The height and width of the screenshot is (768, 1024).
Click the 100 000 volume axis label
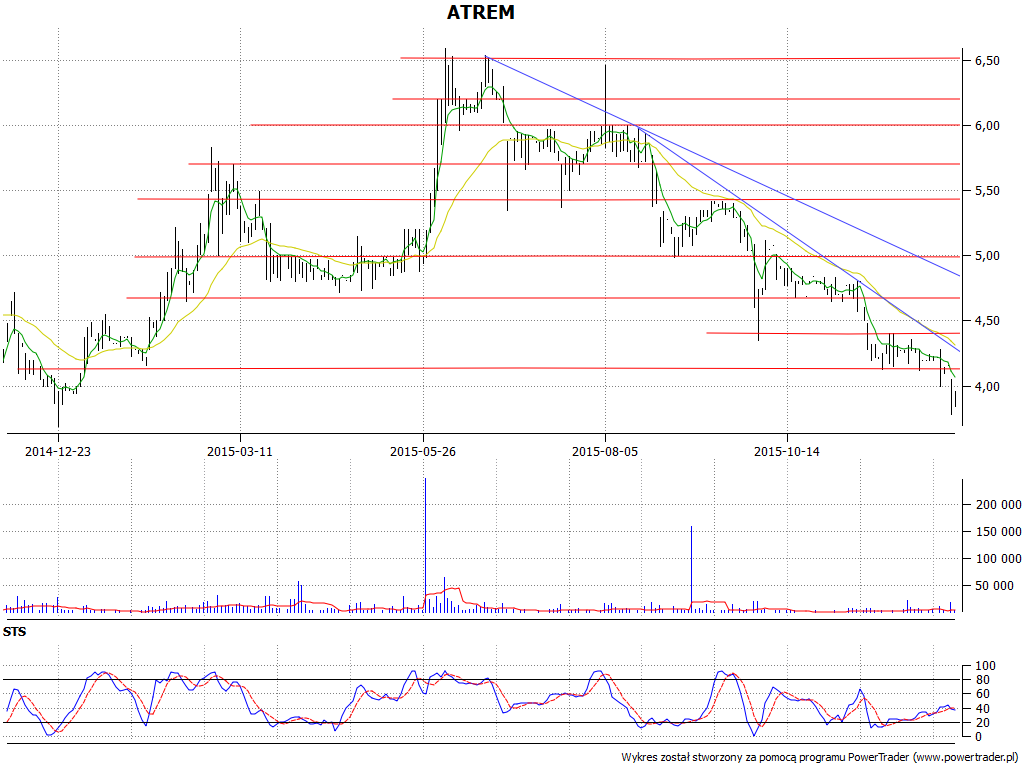click(999, 559)
